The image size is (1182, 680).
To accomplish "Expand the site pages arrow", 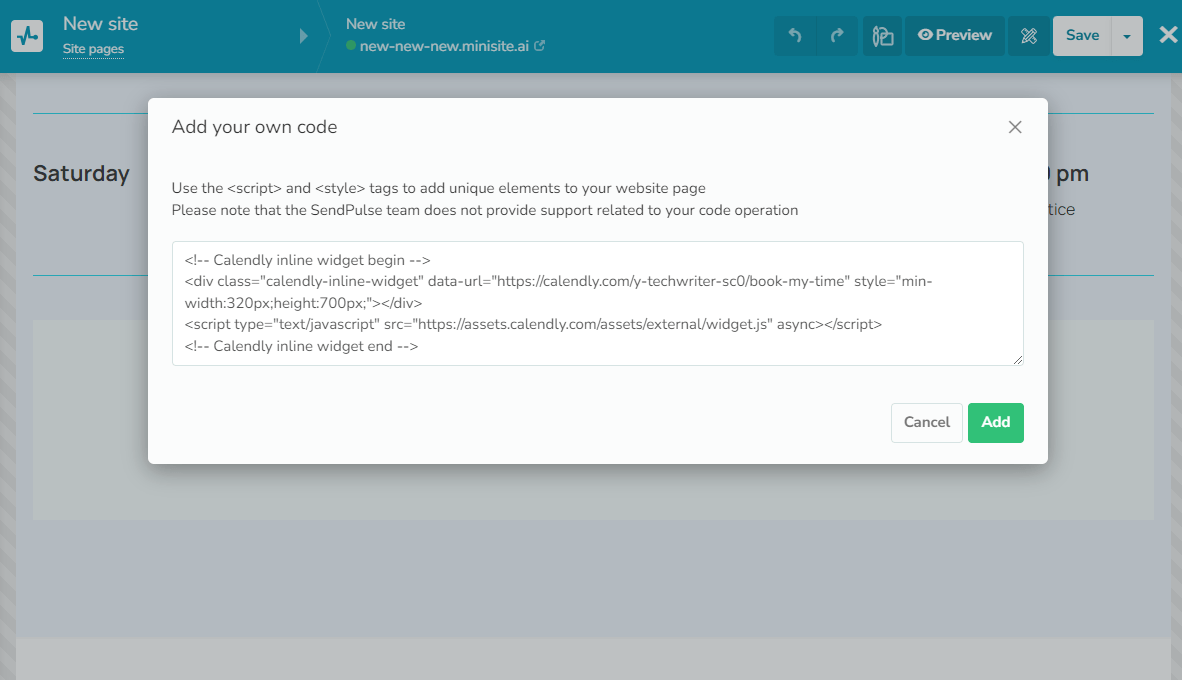I will (304, 37).
